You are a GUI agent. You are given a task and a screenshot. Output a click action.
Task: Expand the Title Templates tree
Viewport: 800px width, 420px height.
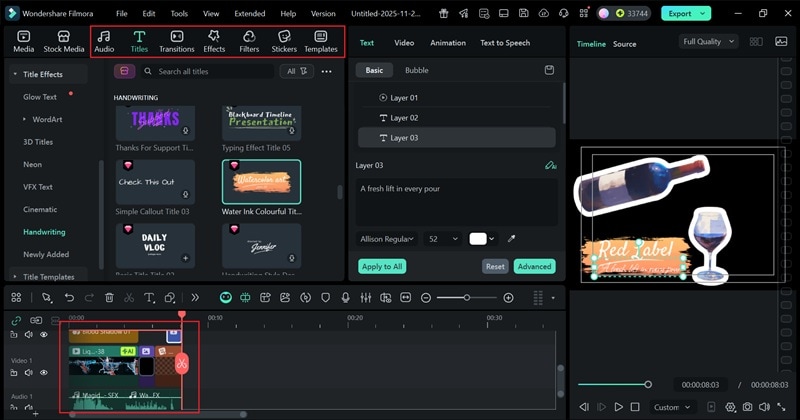(x=15, y=277)
